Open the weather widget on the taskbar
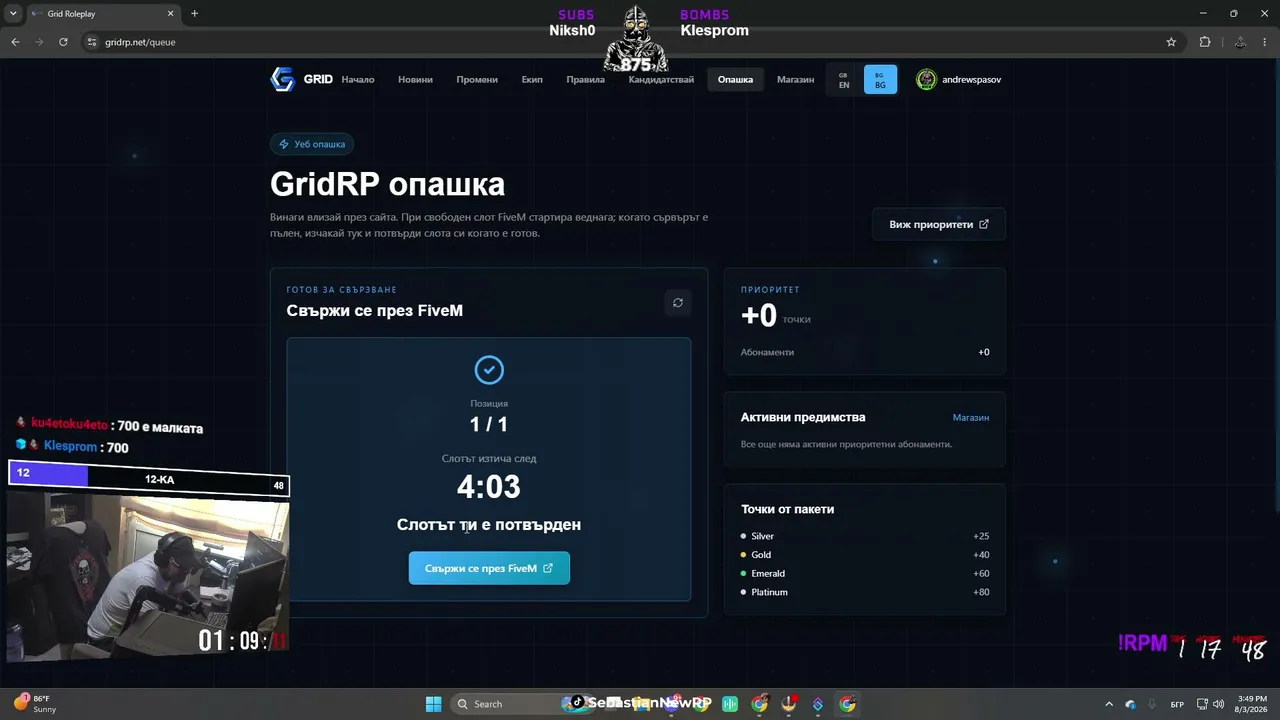 pyautogui.click(x=35, y=704)
